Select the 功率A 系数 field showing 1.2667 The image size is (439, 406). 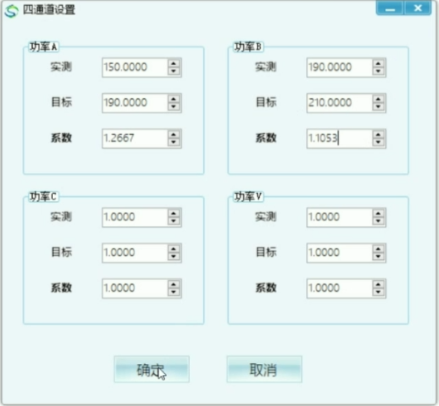(135, 138)
